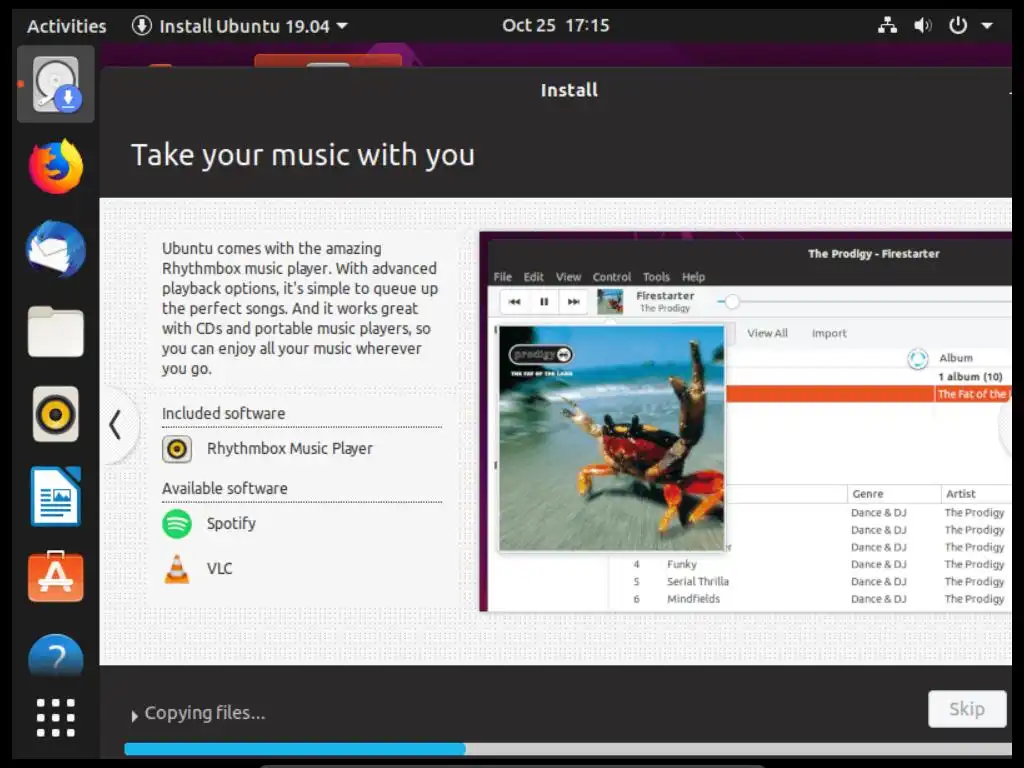Click the Take your music with you heading
The height and width of the screenshot is (768, 1024).
click(x=303, y=155)
